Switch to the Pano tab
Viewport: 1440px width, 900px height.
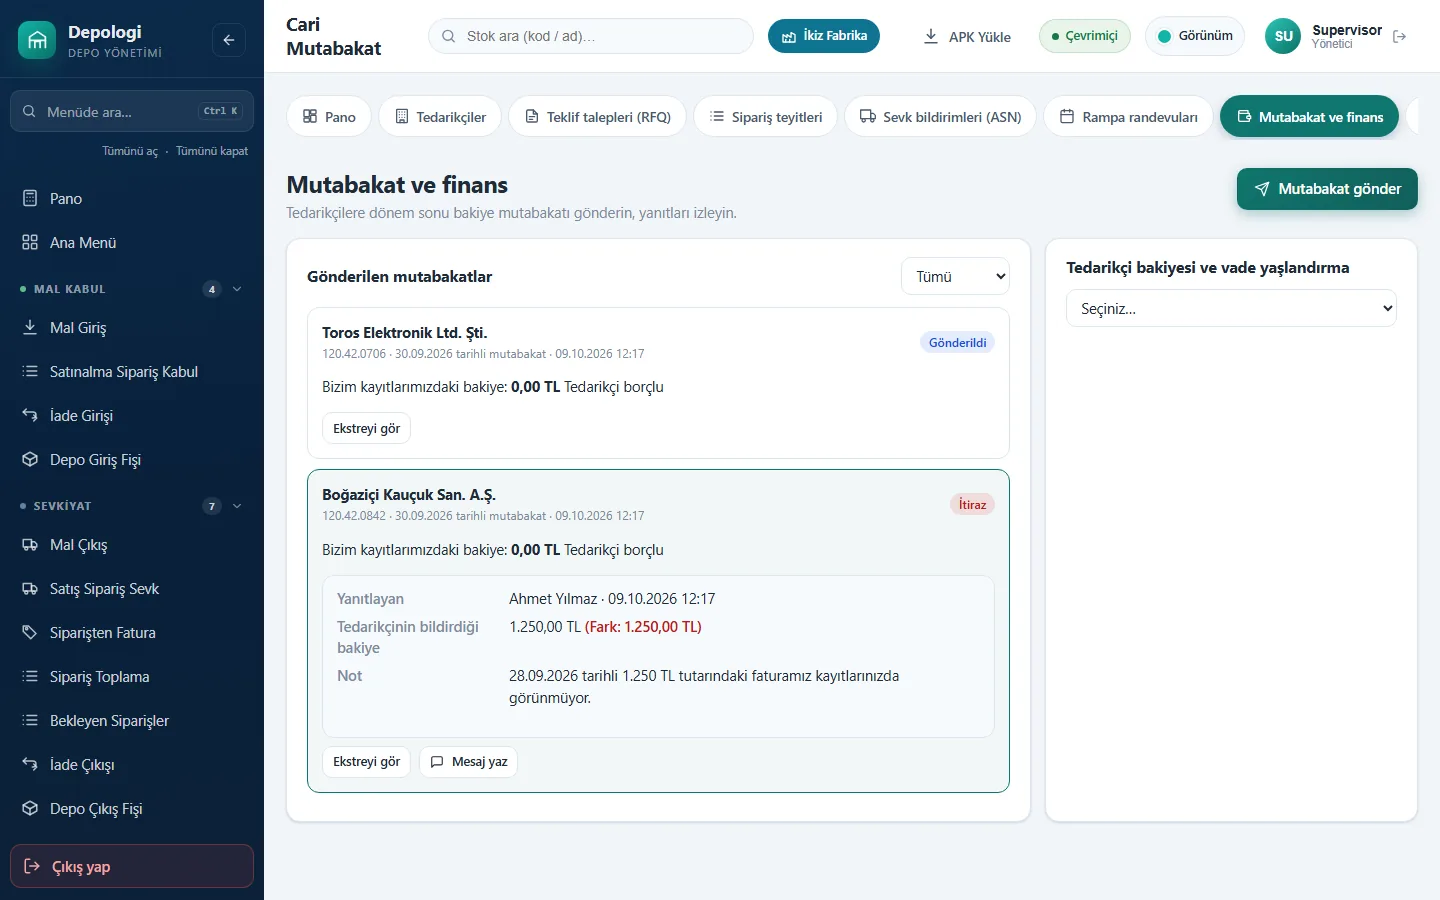(x=329, y=117)
